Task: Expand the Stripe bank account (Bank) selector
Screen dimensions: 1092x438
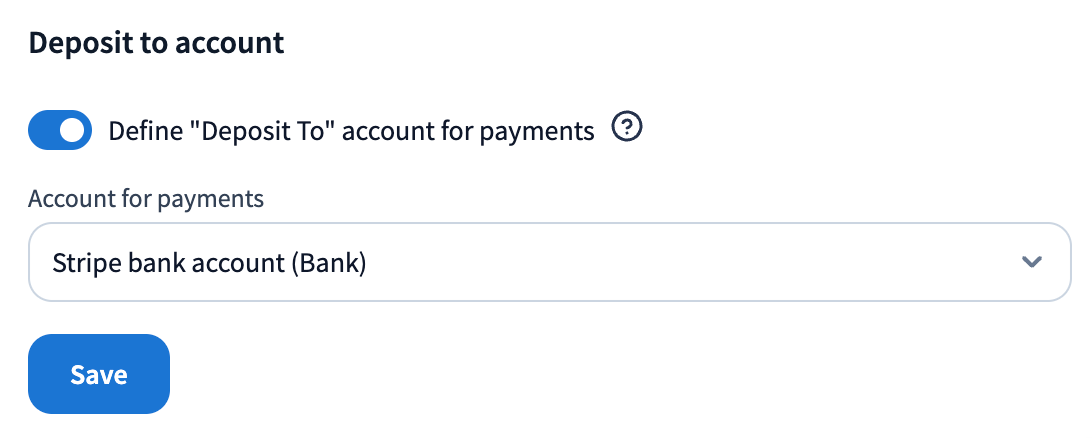Action: (549, 262)
